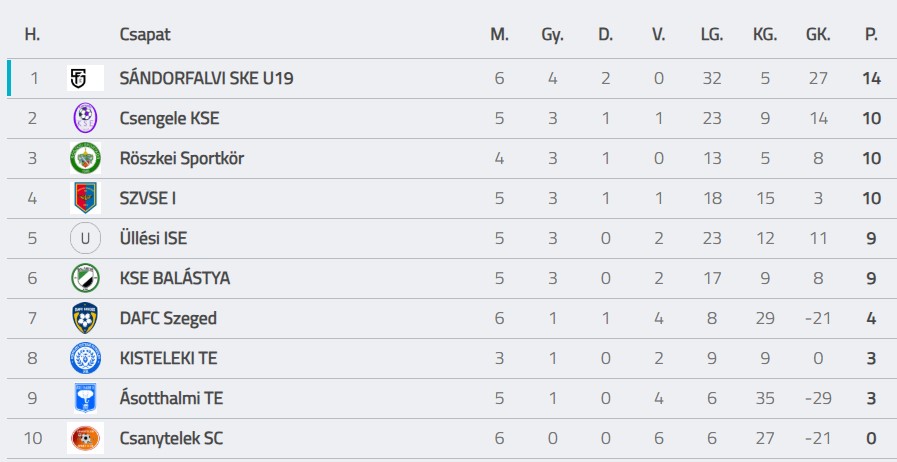Click the LG. goals scored header

pos(712,34)
